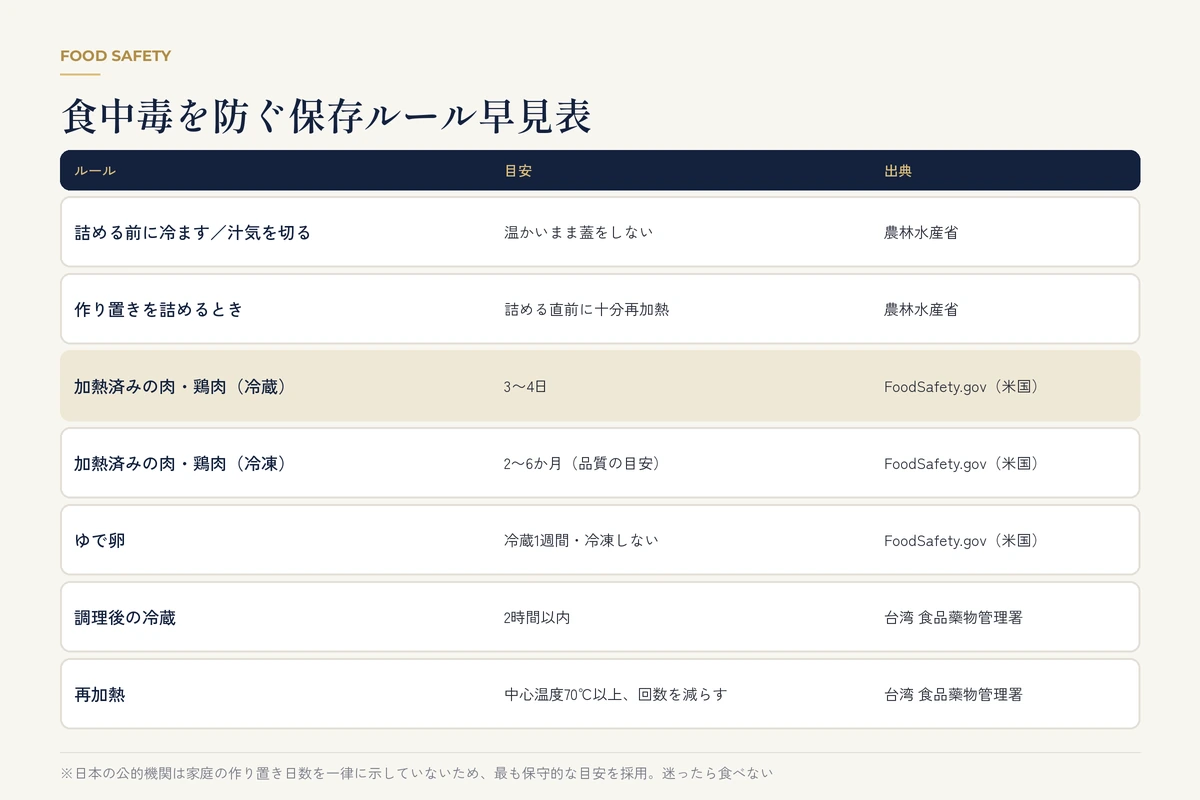Screen dimensions: 1200x800
Task: Select the rule "作り置きを詰めるとき"
Action: [x=159, y=309]
